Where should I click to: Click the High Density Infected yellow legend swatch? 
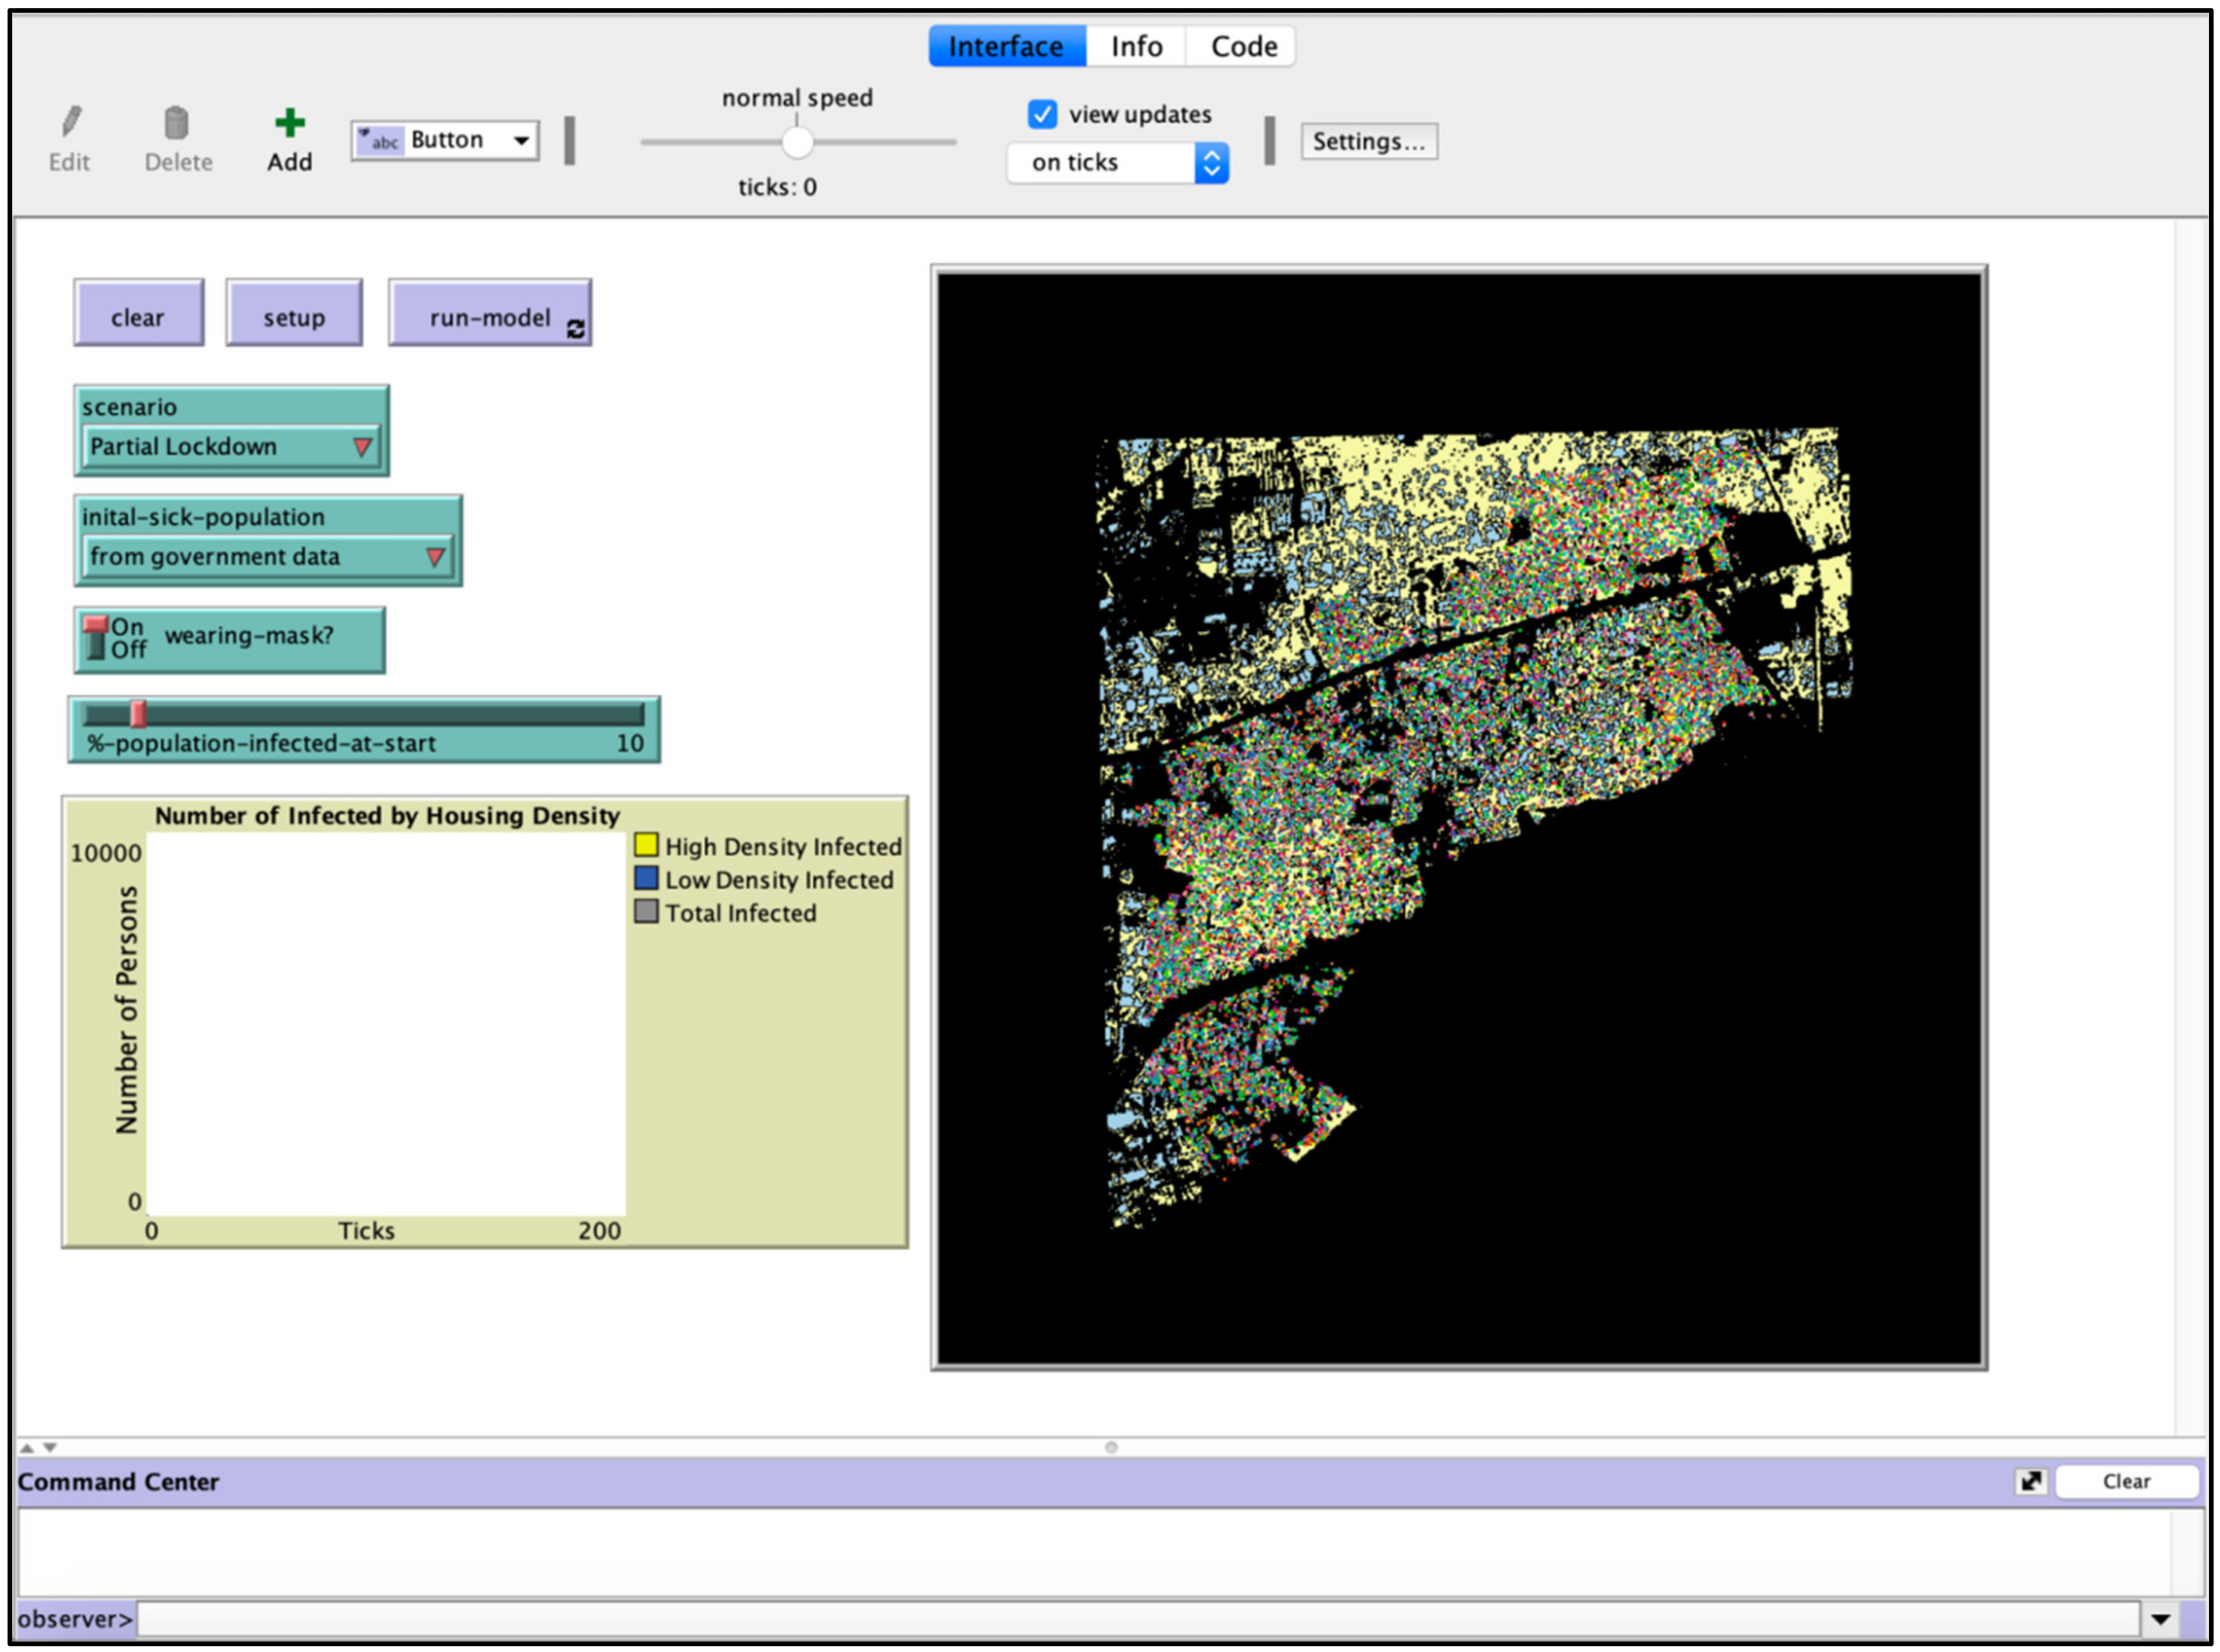pyautogui.click(x=646, y=845)
